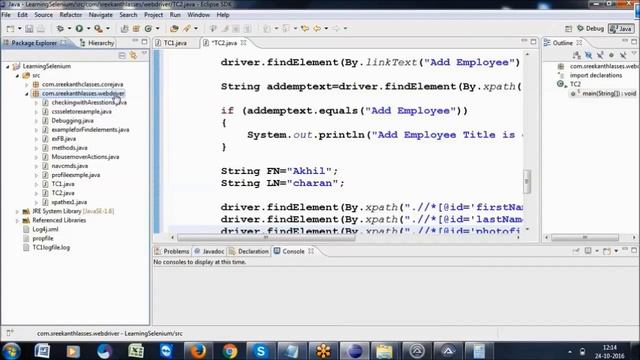Select TC1logfile.log in Package Explorer
This screenshot has width=640, height=360.
(x=51, y=247)
